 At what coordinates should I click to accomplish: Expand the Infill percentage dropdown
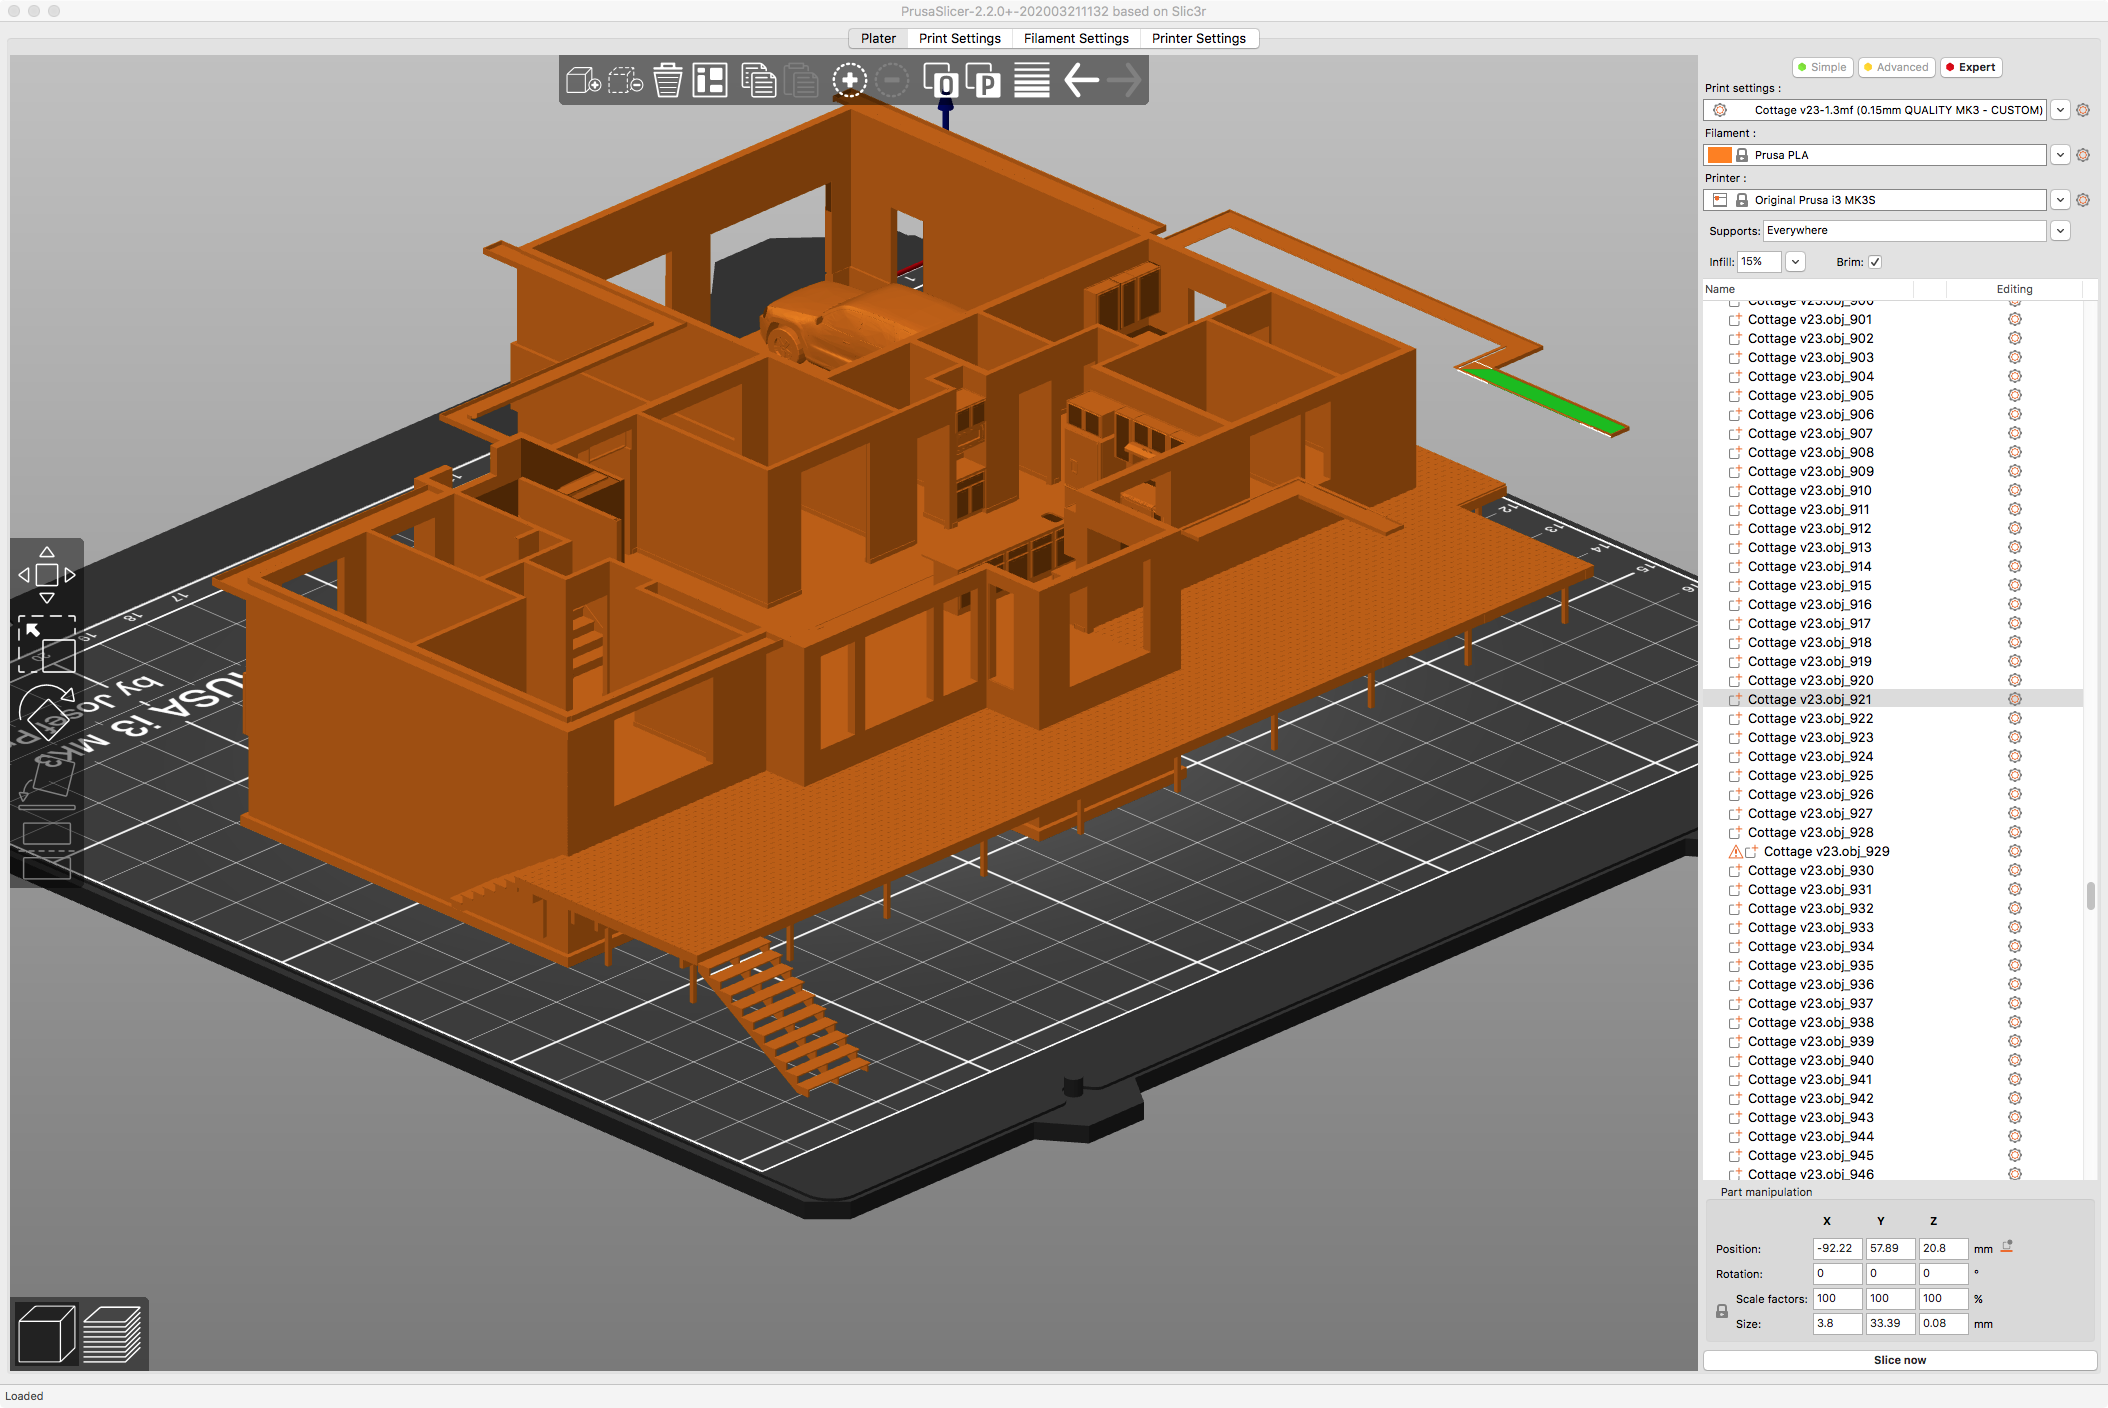coord(1795,262)
